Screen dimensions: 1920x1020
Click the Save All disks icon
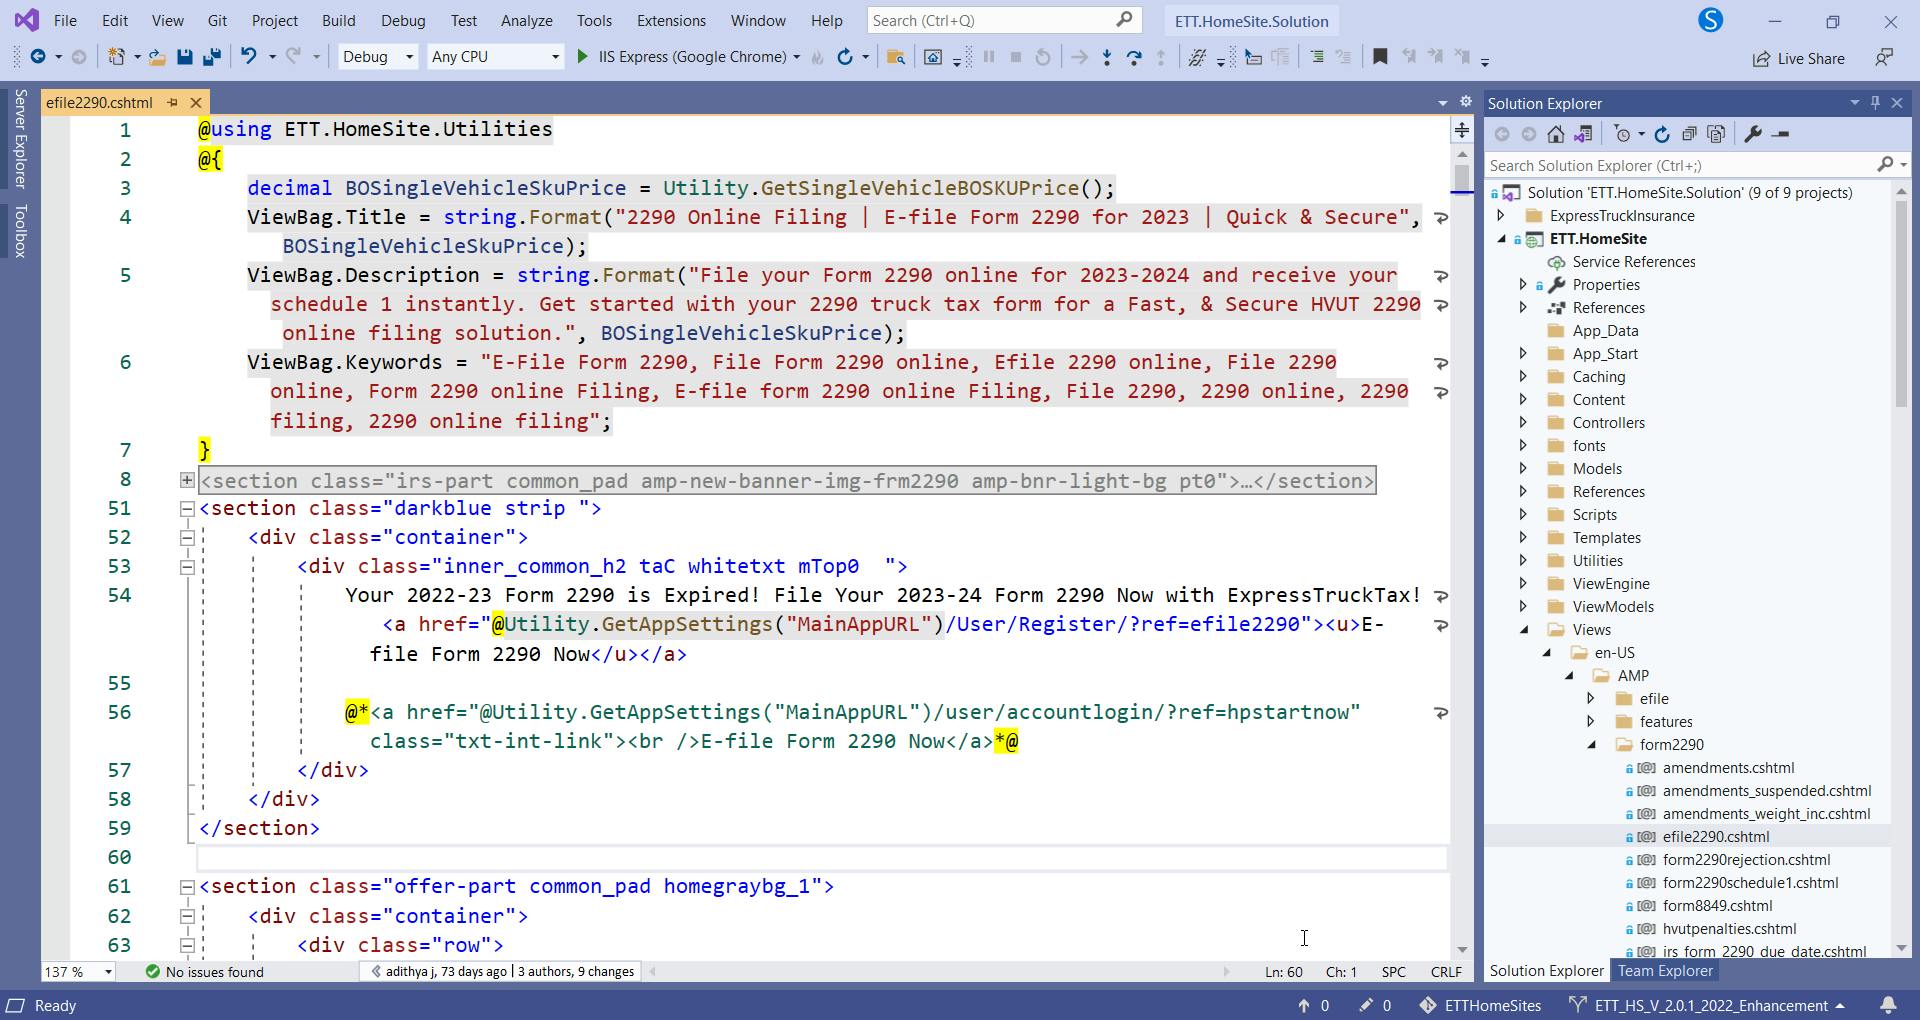(211, 57)
